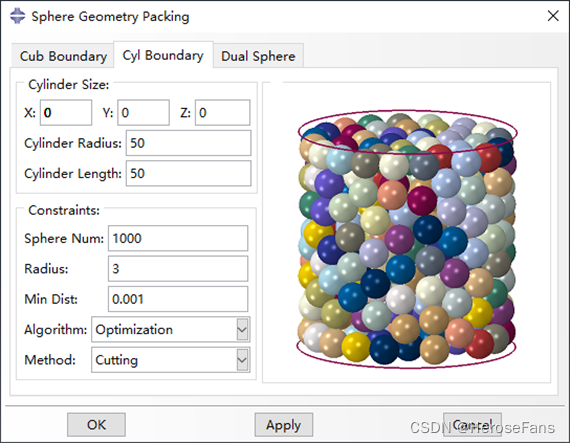Click the Sphere Num input field
The height and width of the screenshot is (443, 570).
[178, 238]
